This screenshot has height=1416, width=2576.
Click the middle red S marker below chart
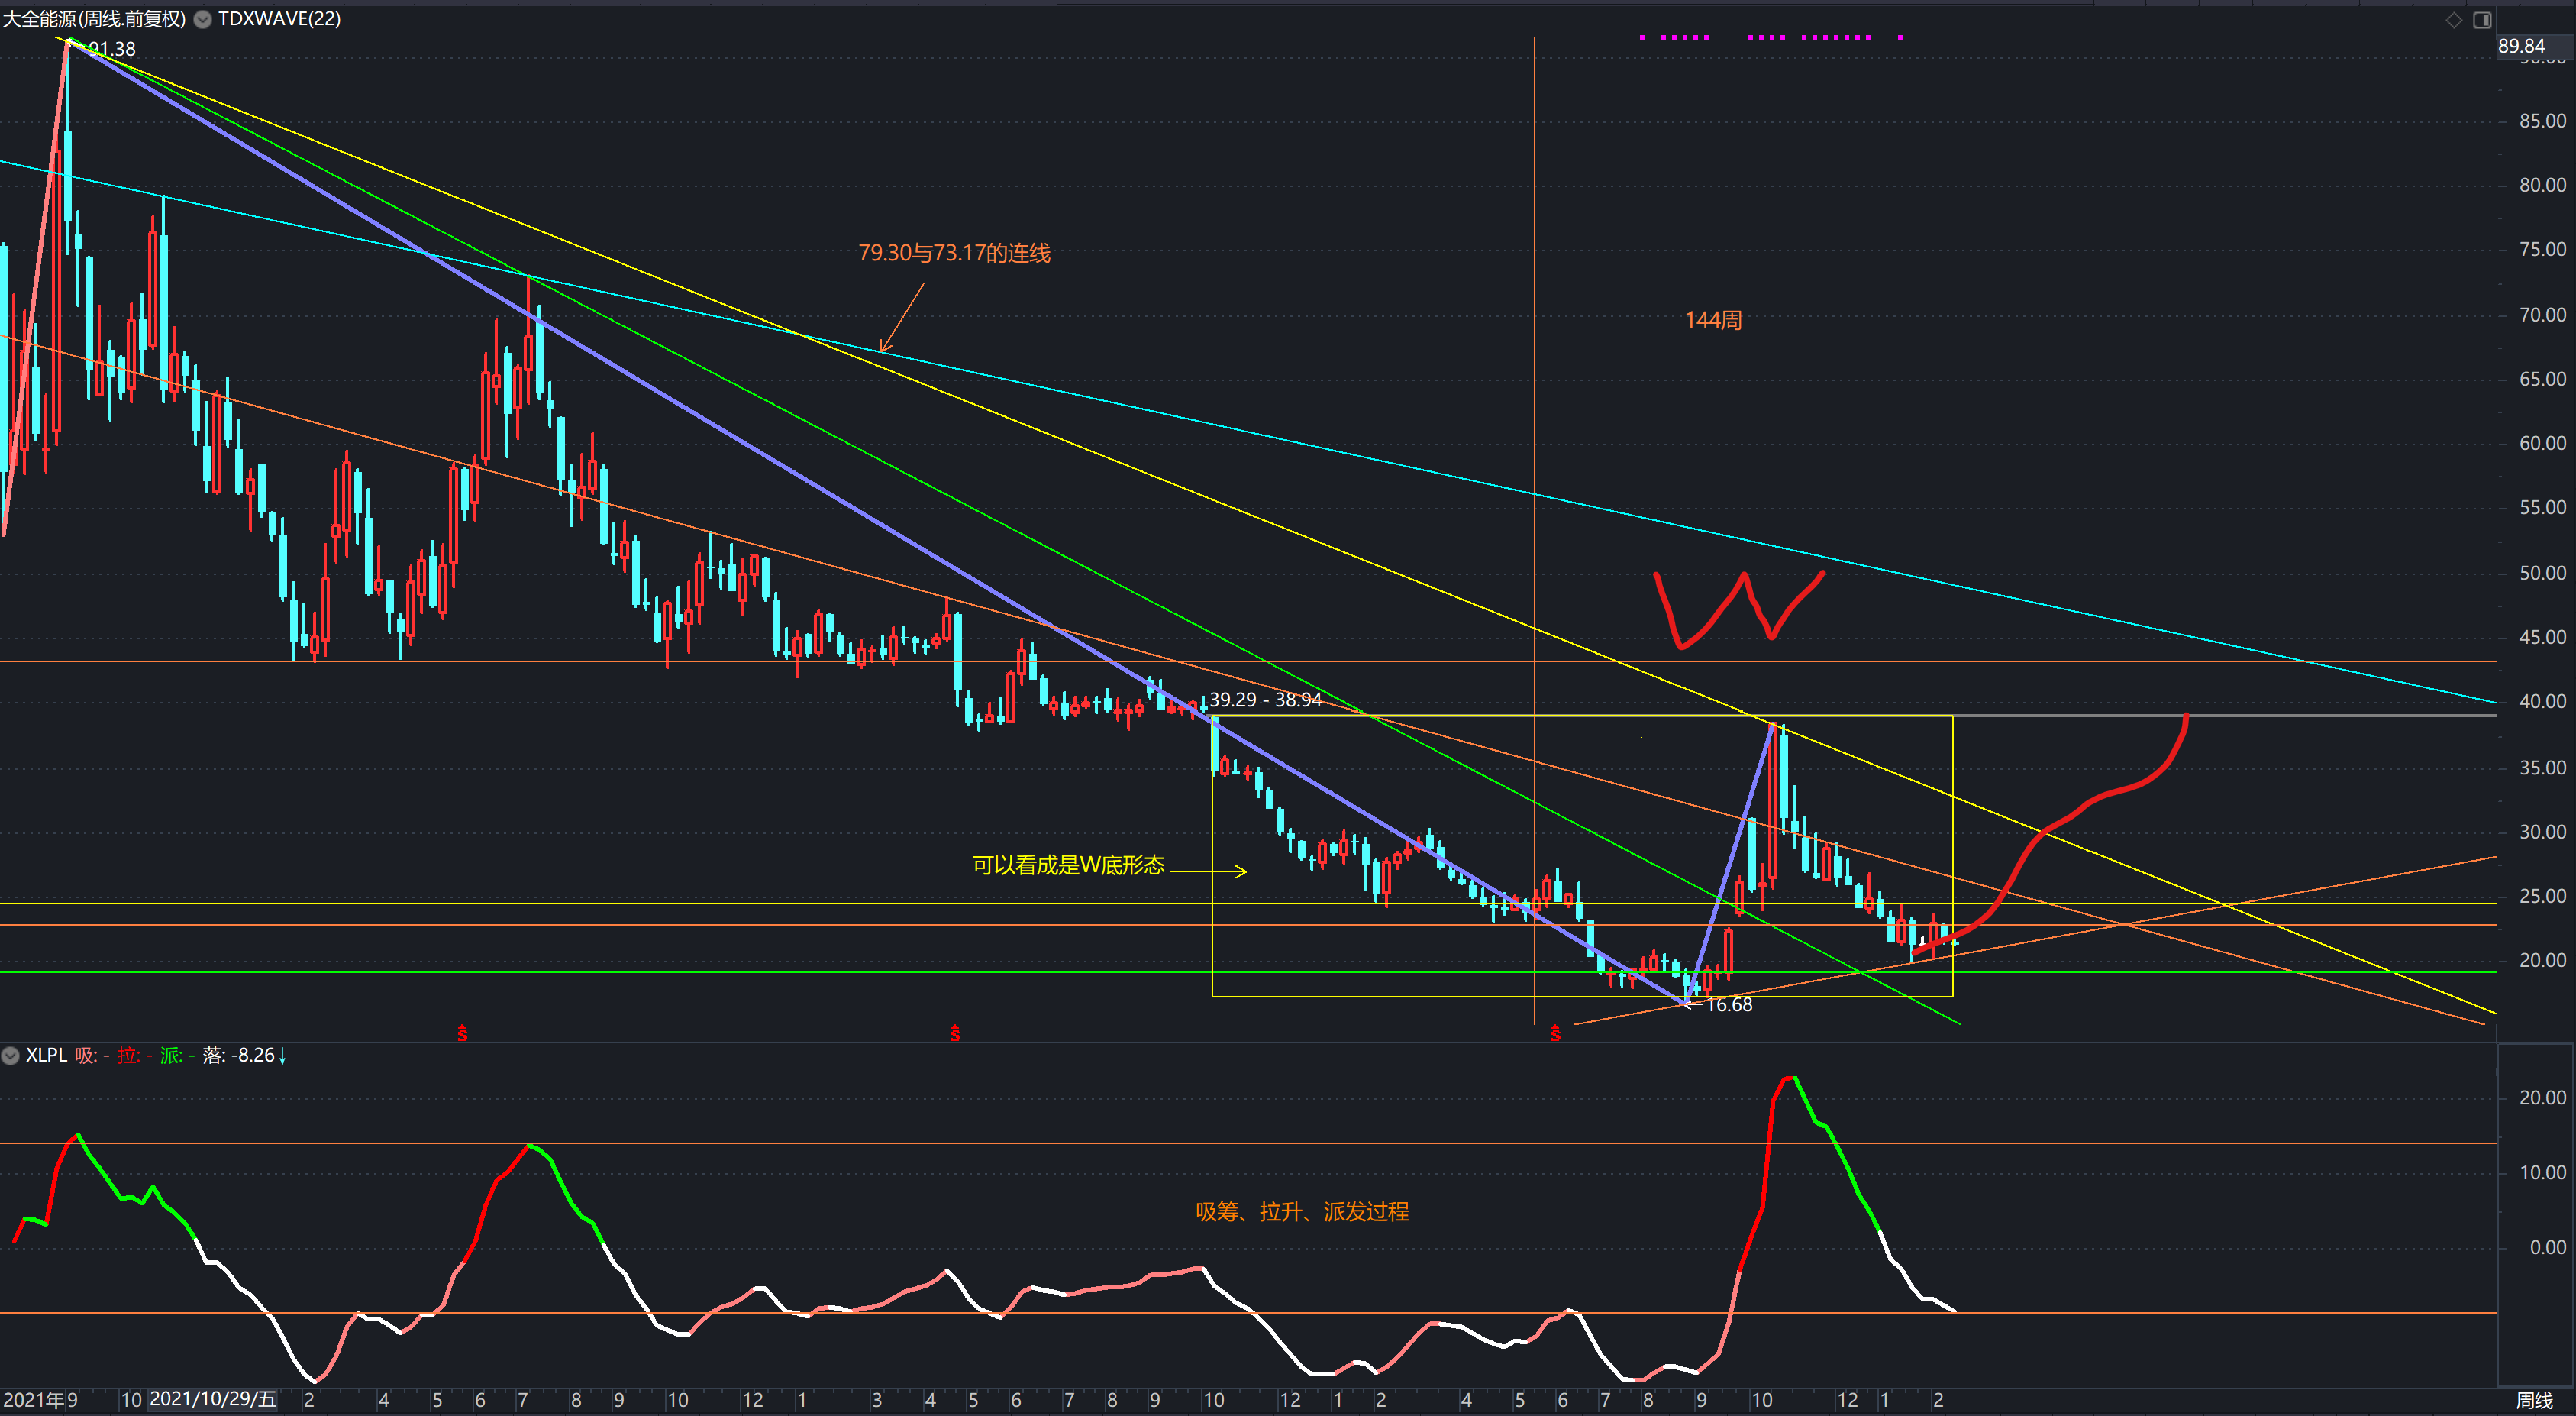tap(955, 1033)
